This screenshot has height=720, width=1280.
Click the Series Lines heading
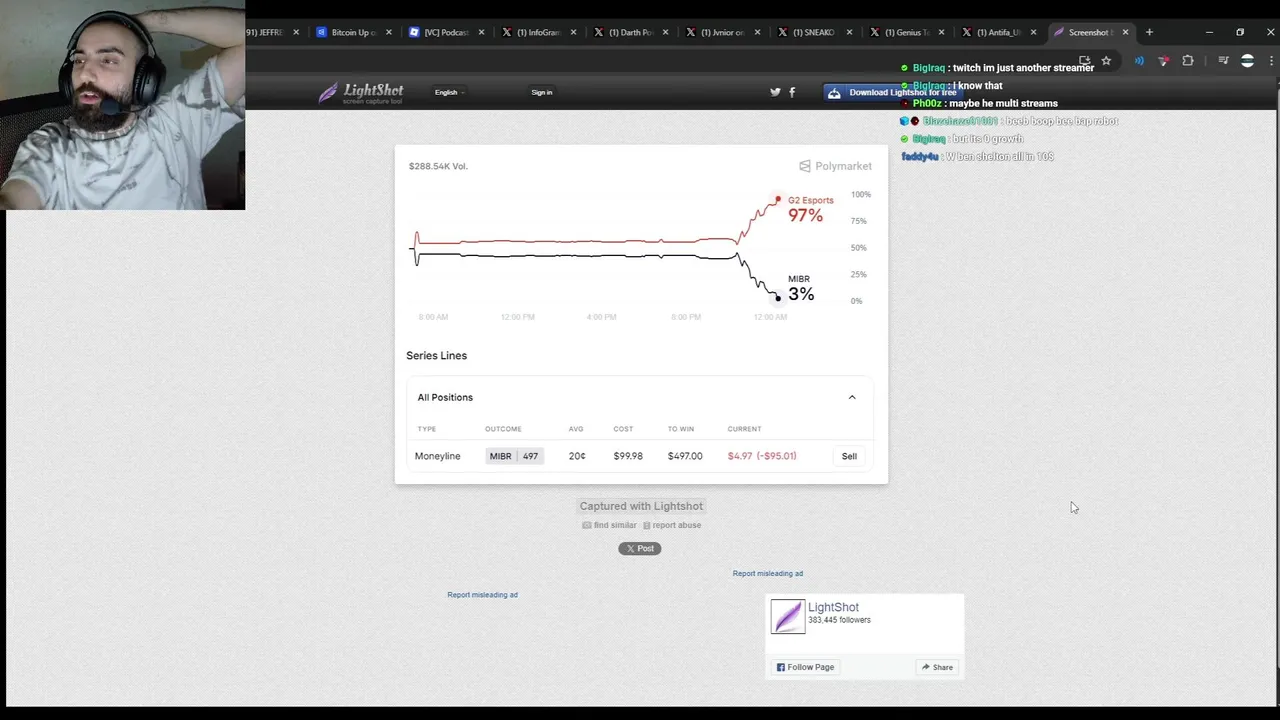click(x=436, y=355)
